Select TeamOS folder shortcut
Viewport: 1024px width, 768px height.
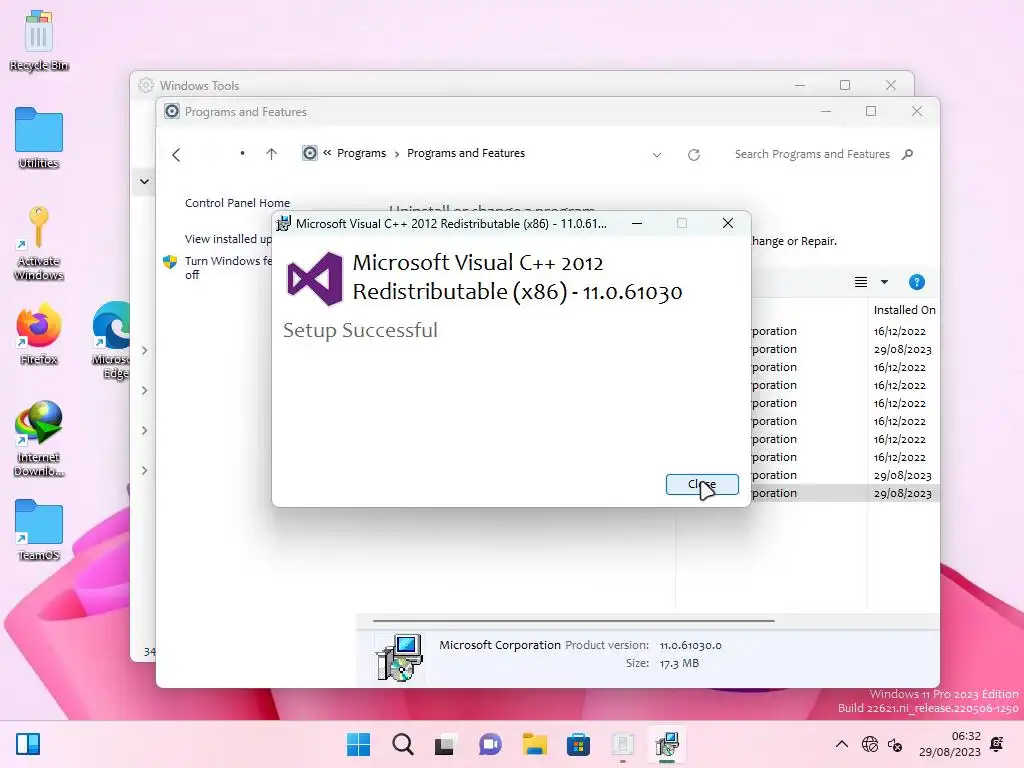pyautogui.click(x=39, y=530)
